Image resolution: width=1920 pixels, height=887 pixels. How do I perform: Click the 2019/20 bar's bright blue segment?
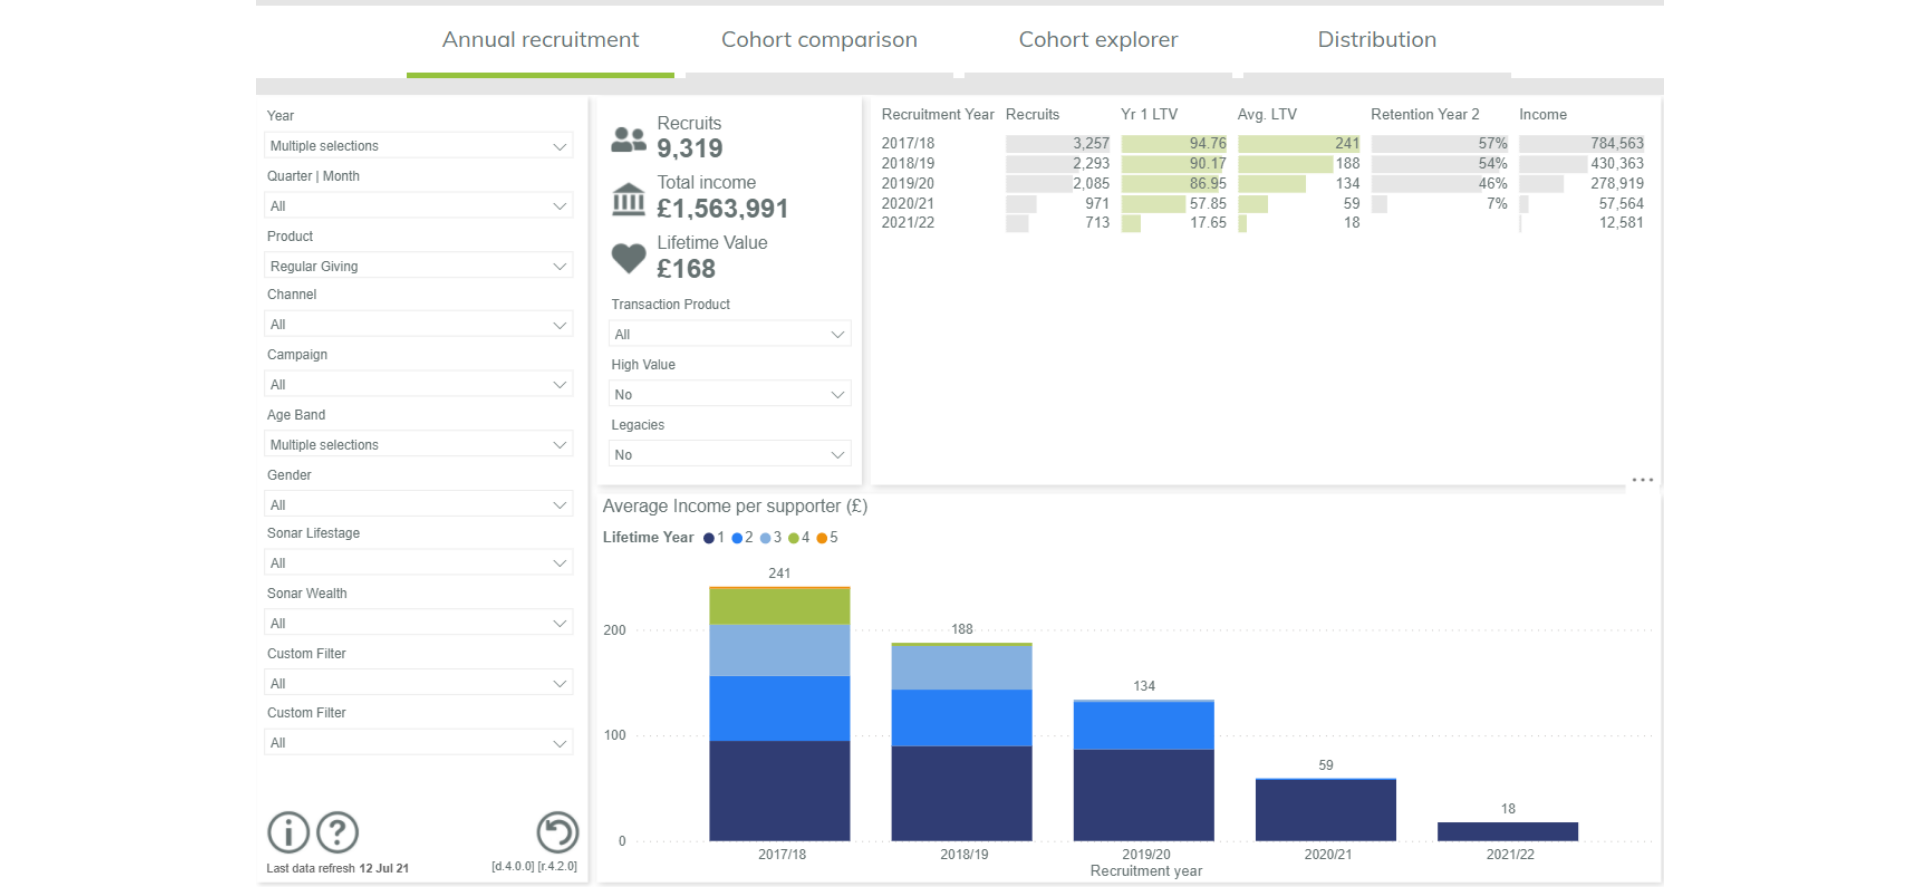pyautogui.click(x=1144, y=726)
